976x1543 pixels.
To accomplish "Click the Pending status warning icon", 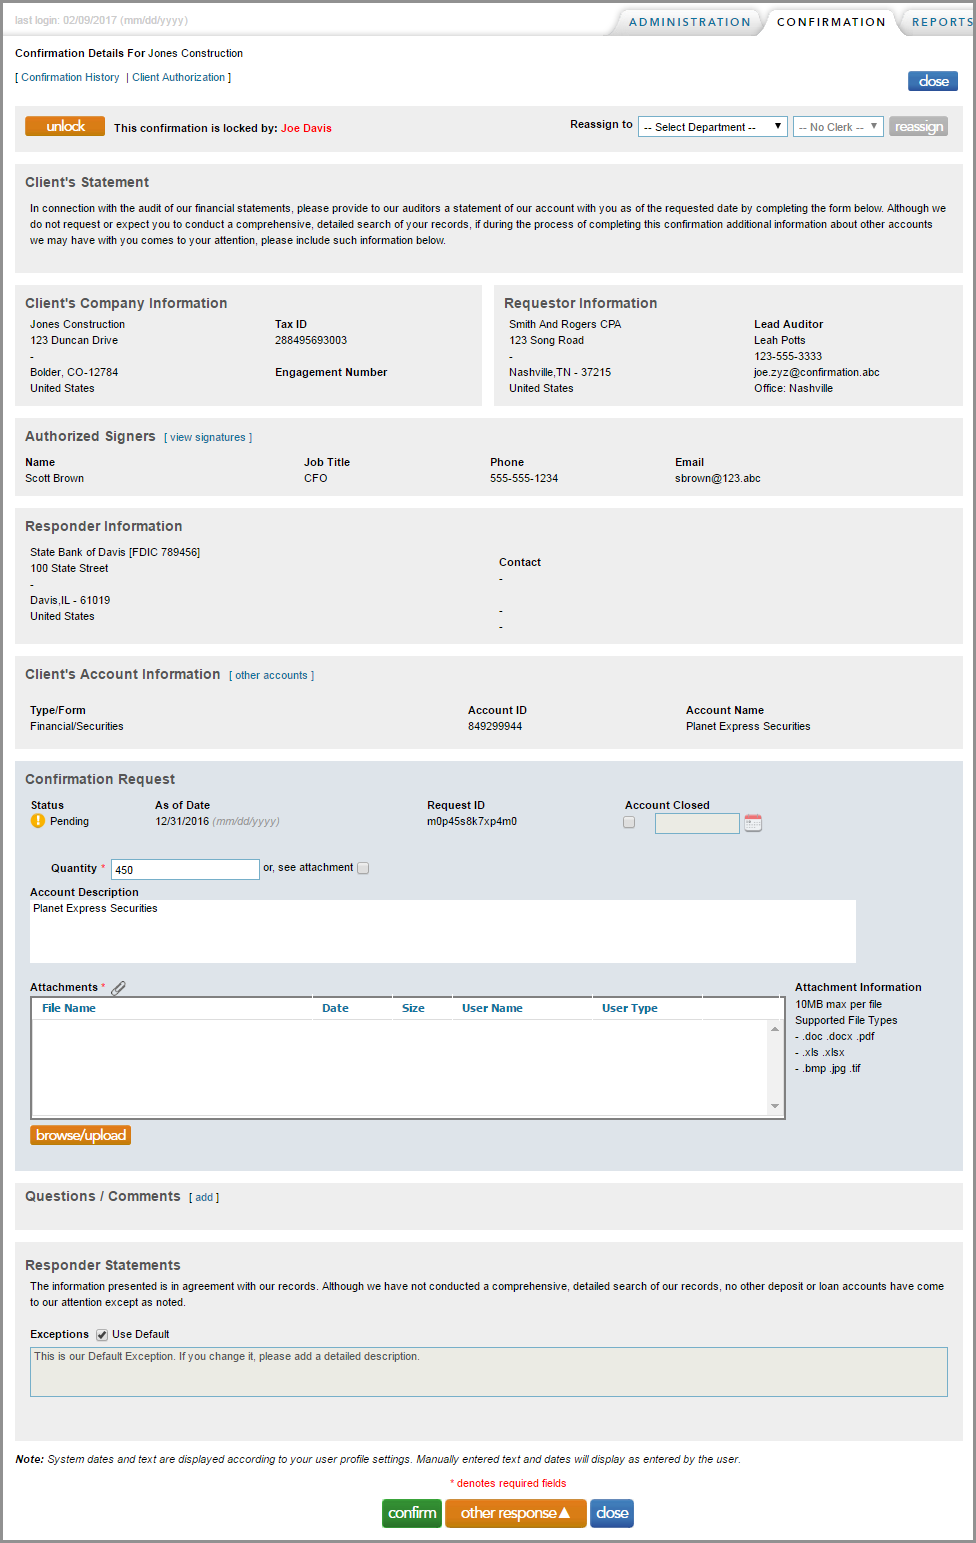I will [38, 821].
